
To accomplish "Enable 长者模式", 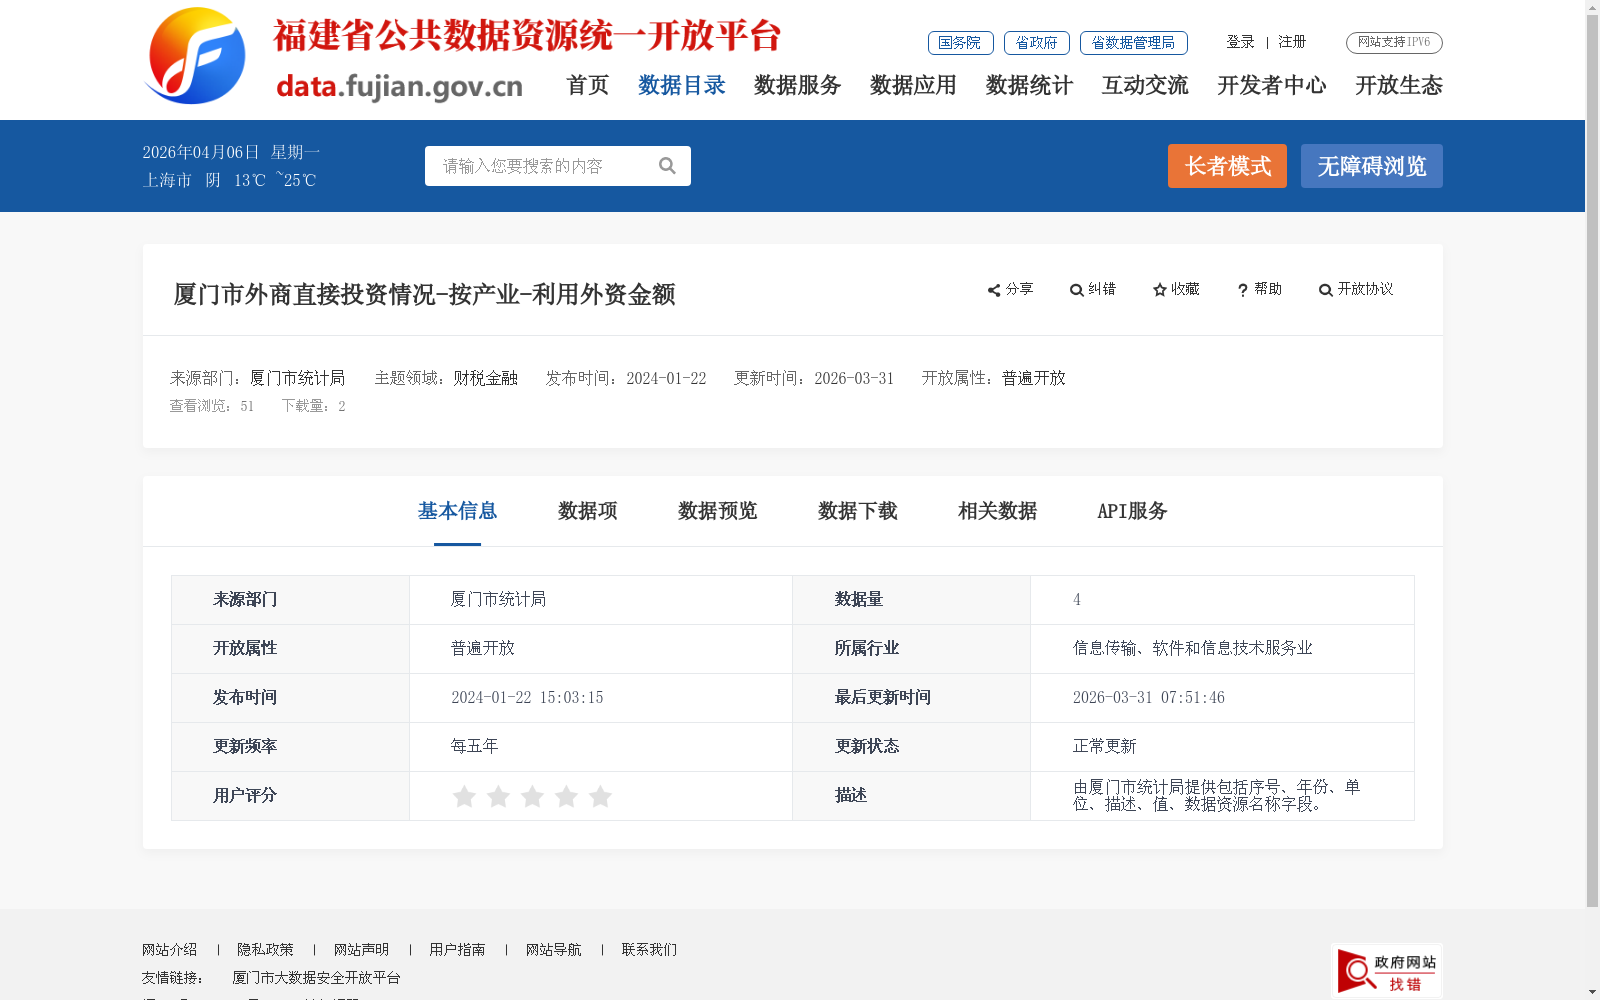I will [1227, 166].
